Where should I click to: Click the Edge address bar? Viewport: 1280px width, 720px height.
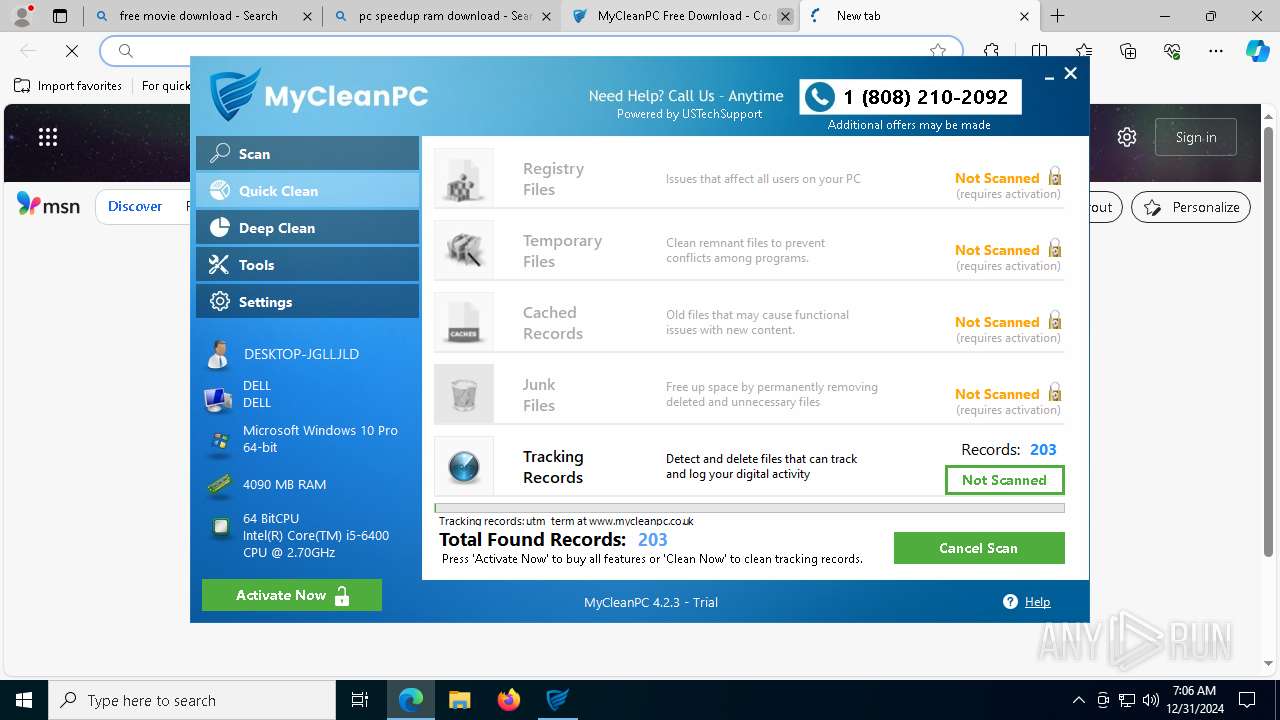click(530, 50)
